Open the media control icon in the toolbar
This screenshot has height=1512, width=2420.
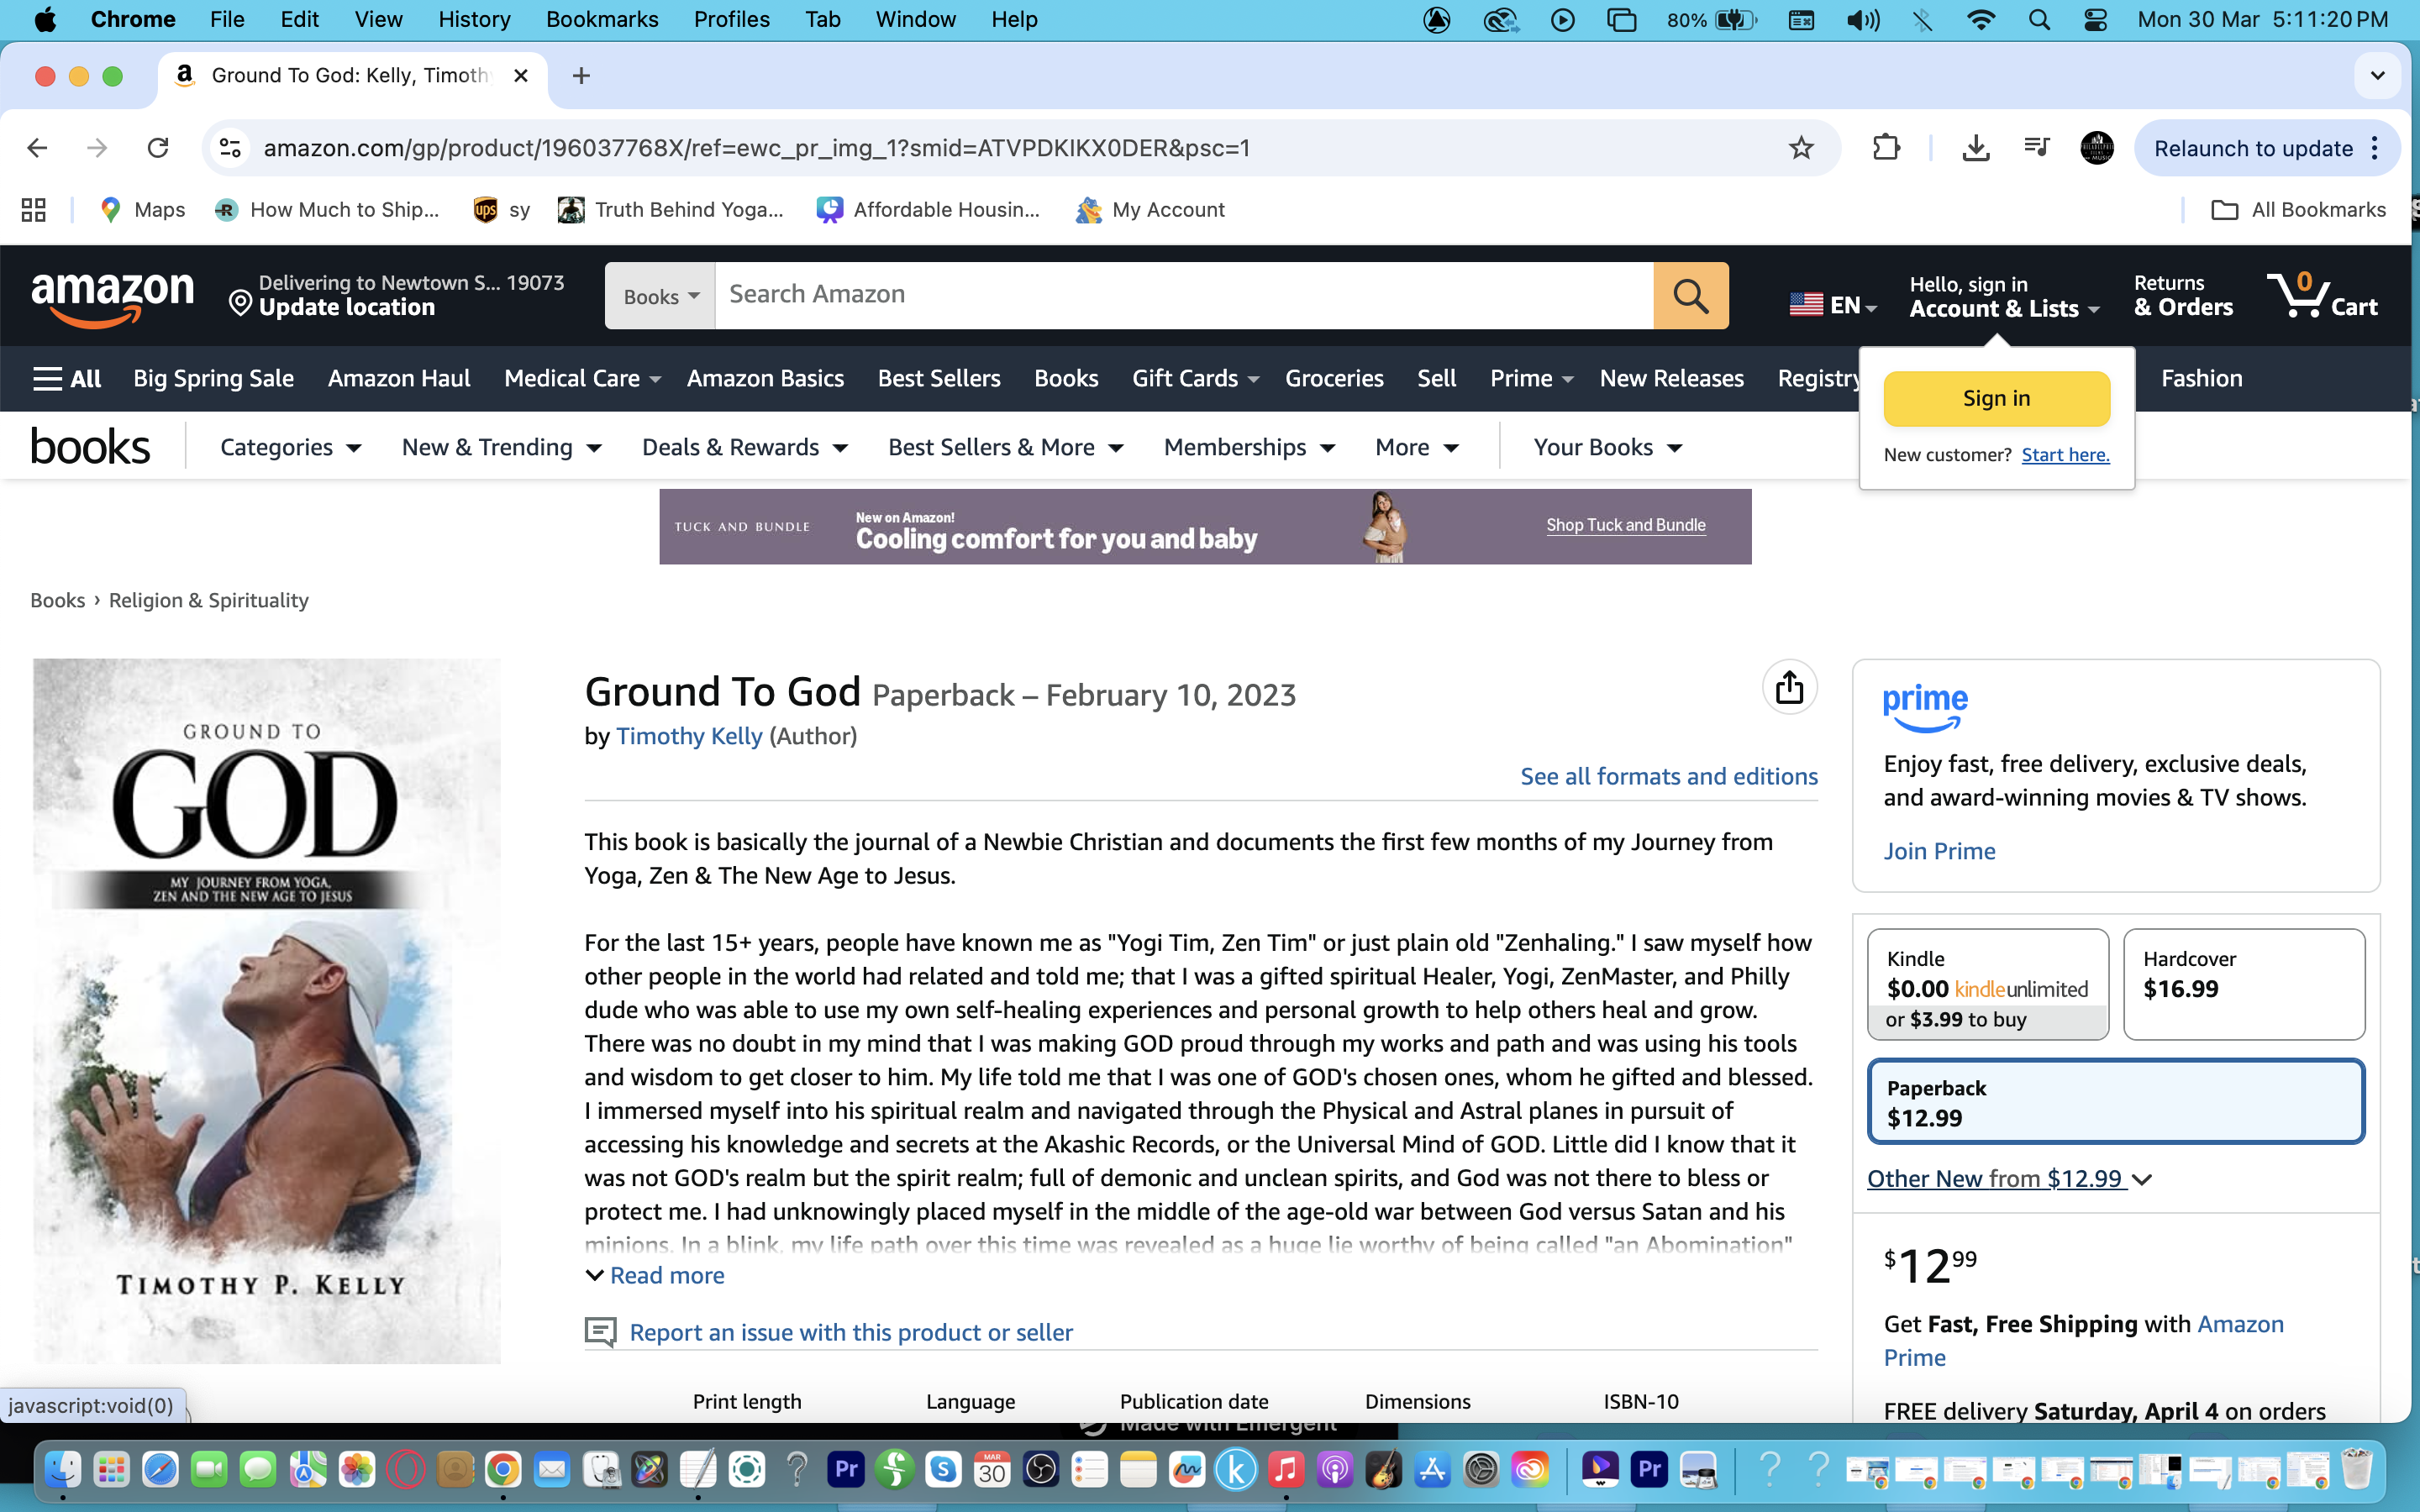point(2036,148)
